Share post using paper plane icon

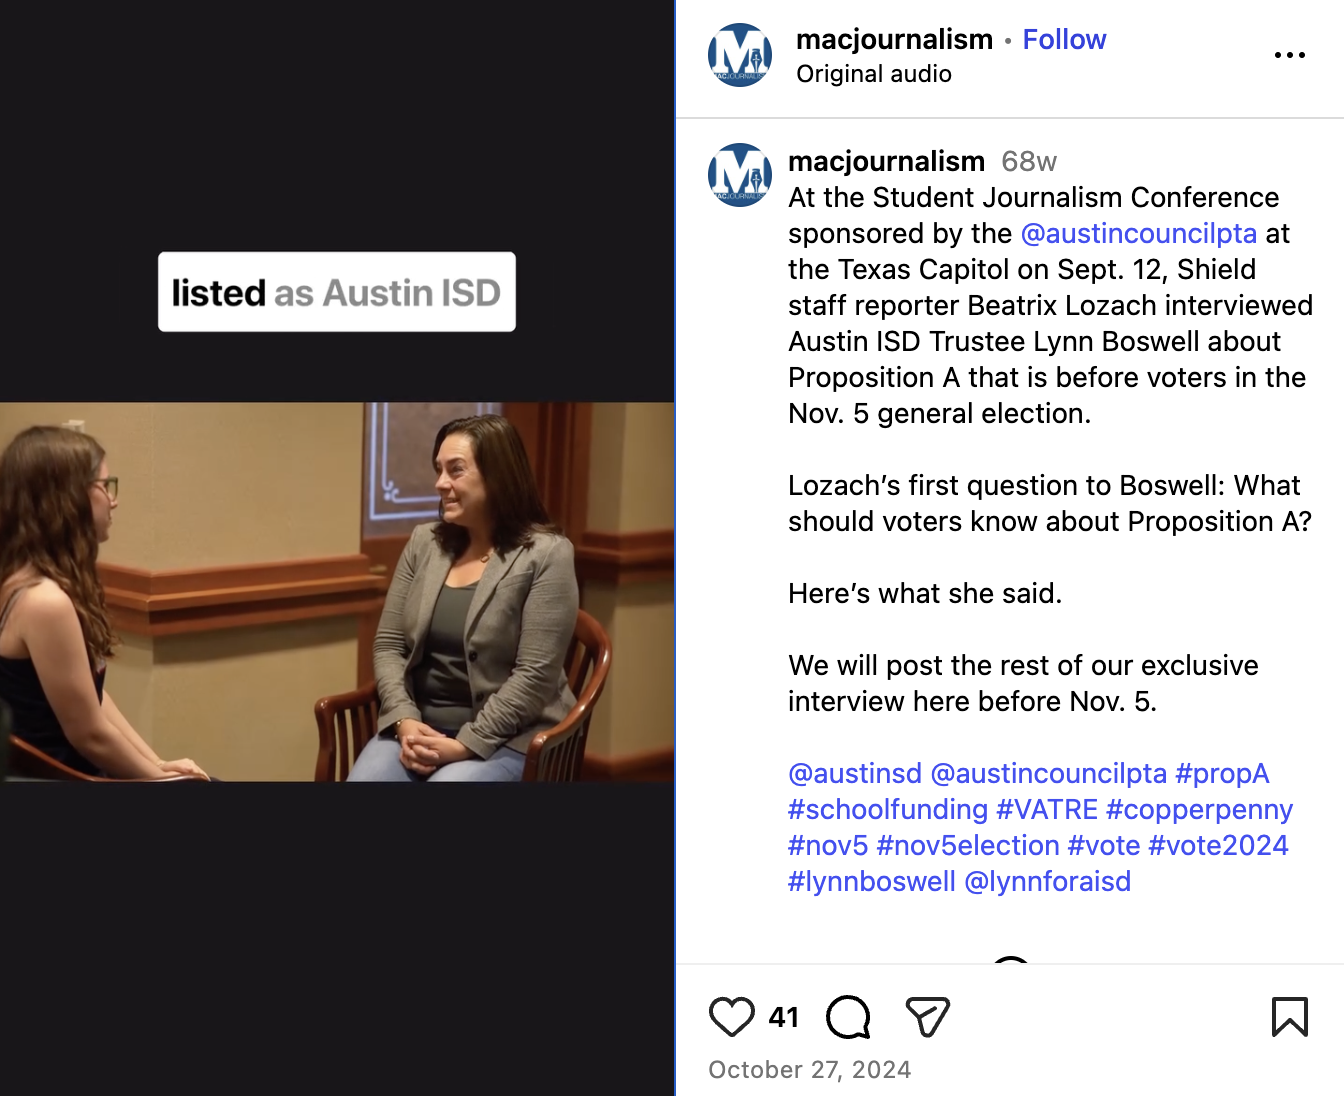pyautogui.click(x=927, y=1017)
